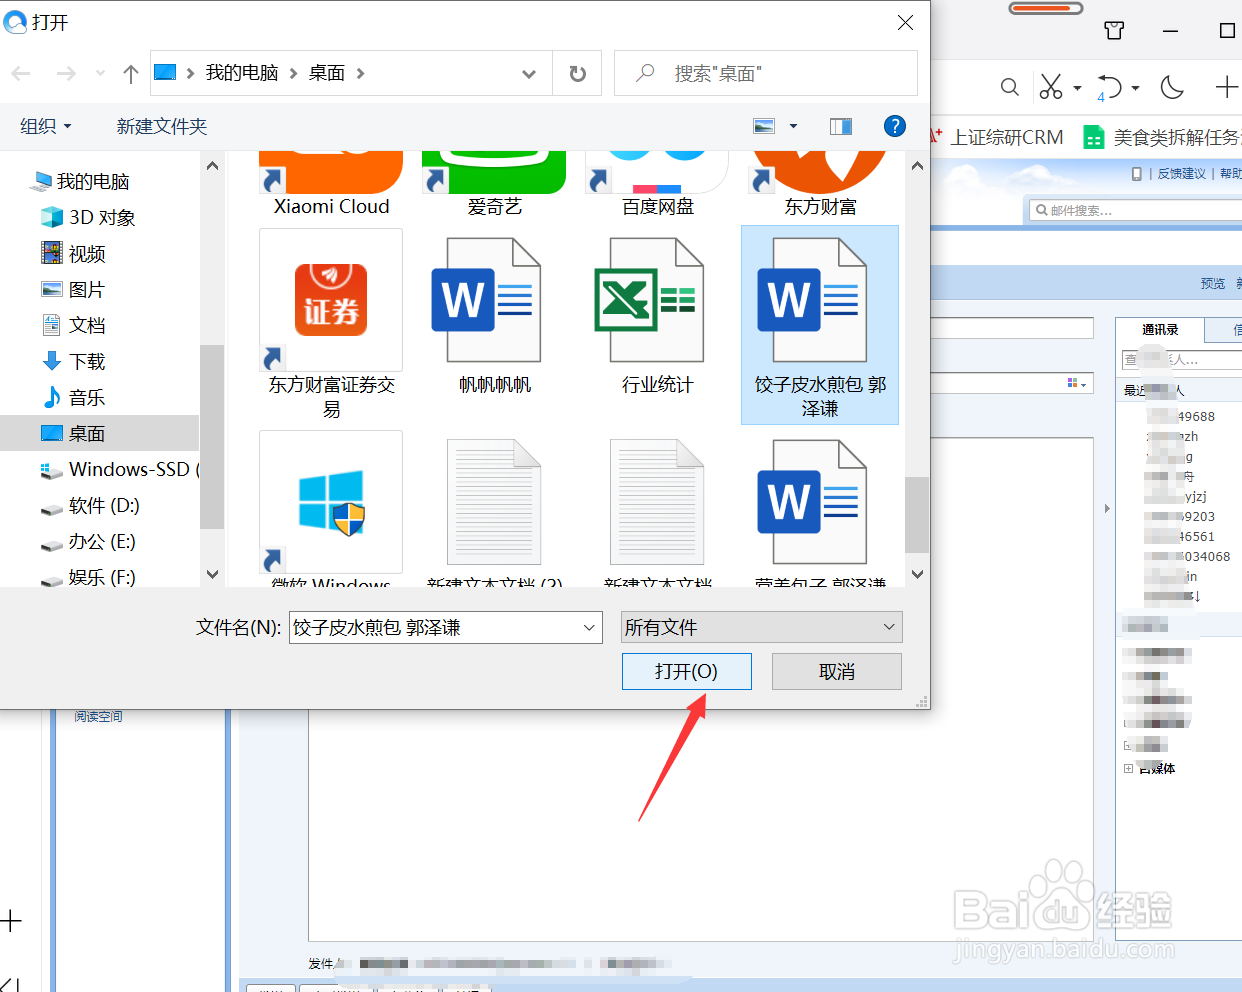Expand the address bar history dropdown
Screen dimensions: 1242x992
529,73
